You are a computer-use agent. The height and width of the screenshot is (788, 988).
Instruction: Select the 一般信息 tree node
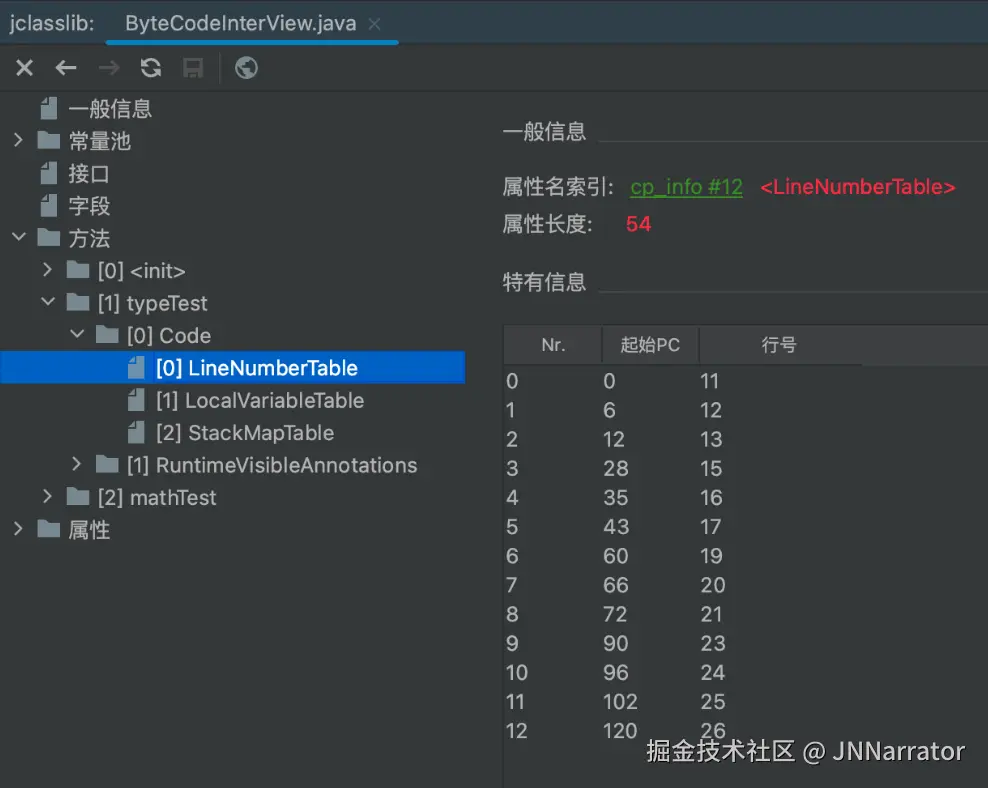pos(110,109)
